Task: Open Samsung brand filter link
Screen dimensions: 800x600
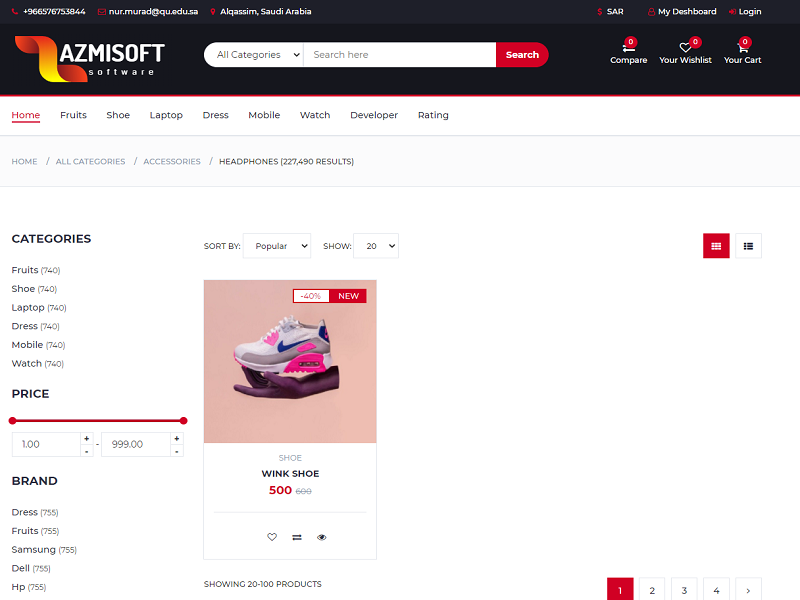Action: click(x=34, y=549)
